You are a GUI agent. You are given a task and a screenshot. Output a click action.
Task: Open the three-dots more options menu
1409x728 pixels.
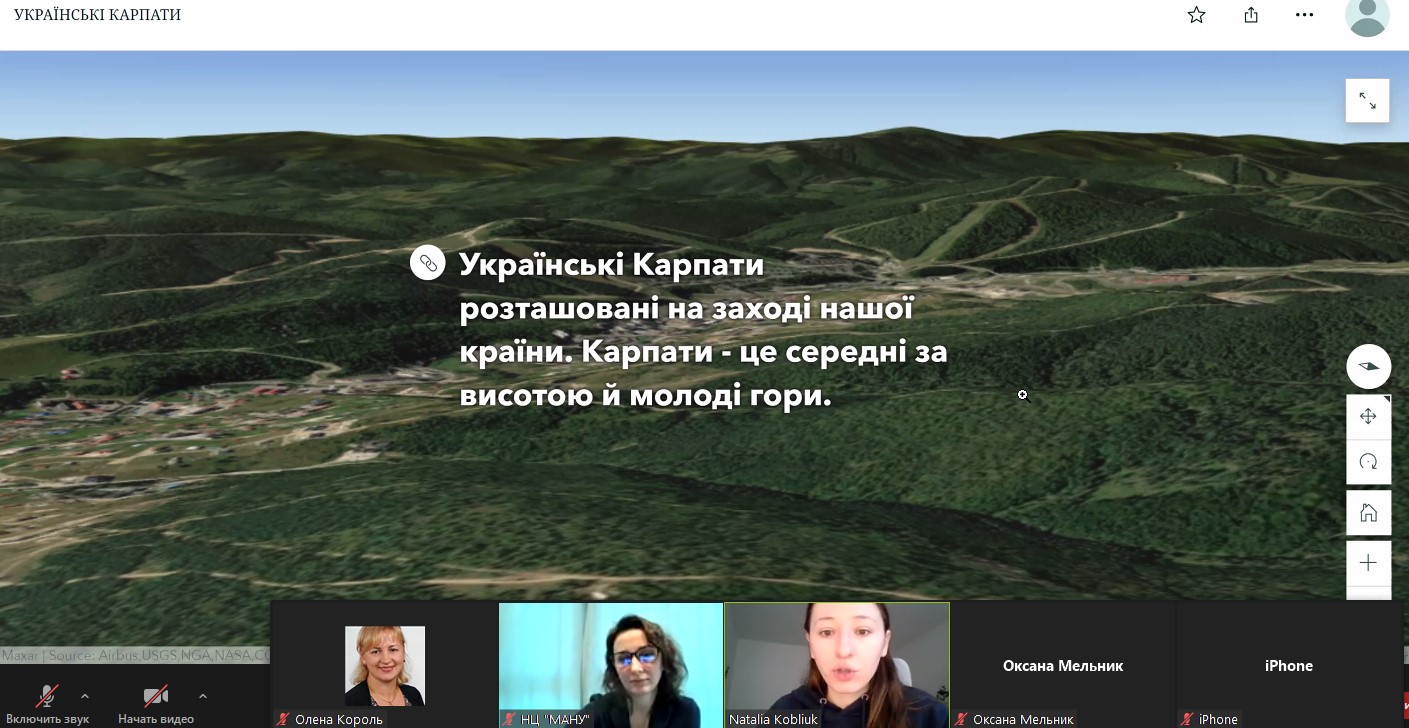(x=1304, y=15)
